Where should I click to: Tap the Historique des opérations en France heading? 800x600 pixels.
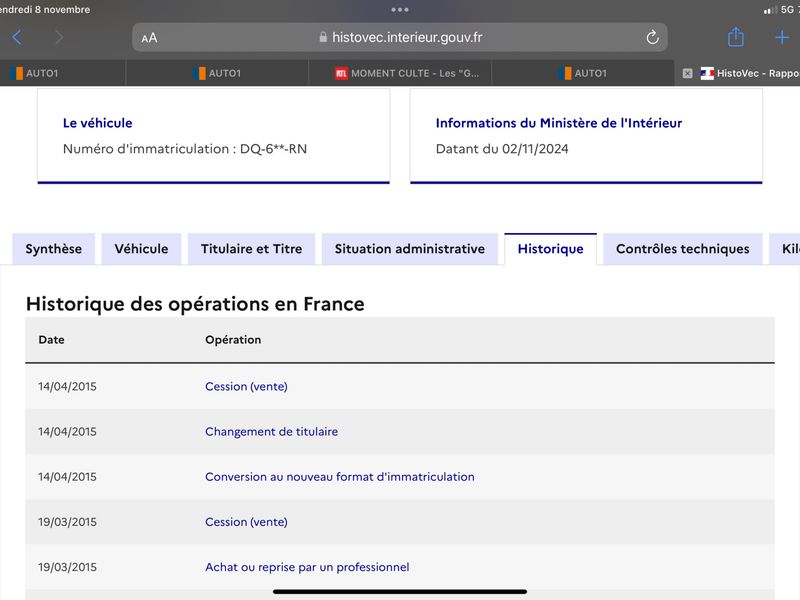pos(195,304)
